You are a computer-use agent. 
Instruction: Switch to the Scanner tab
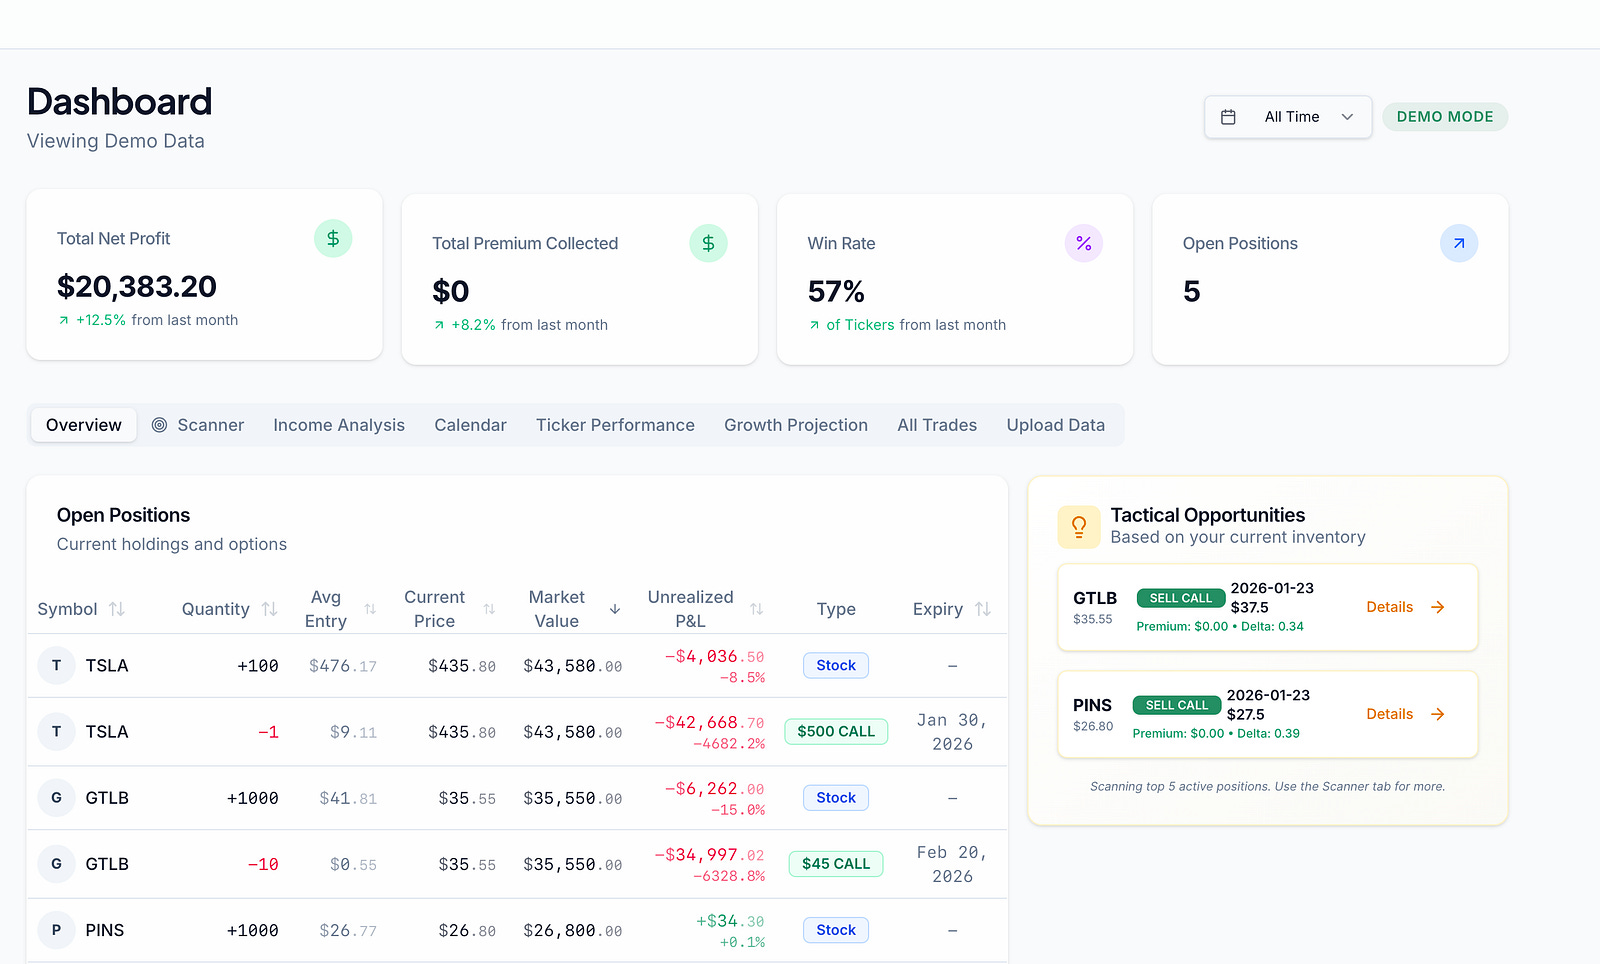click(x=198, y=425)
